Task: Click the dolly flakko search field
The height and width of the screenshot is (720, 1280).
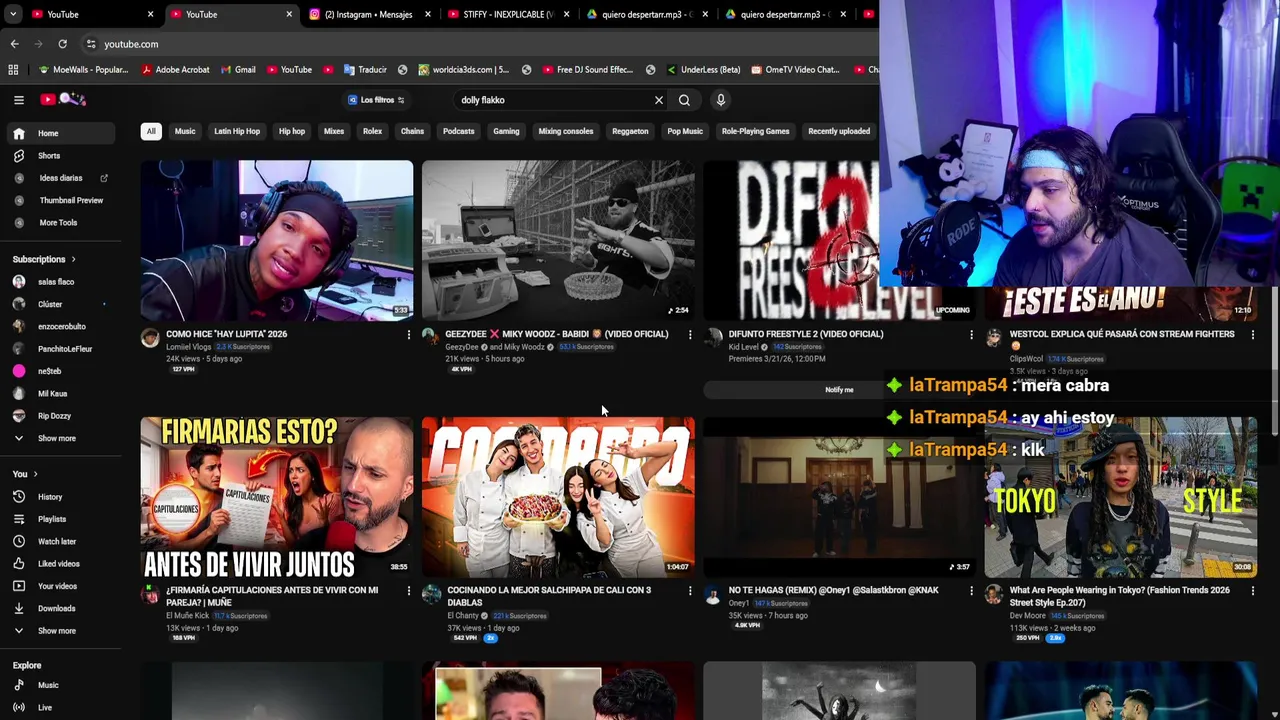Action: coord(555,100)
